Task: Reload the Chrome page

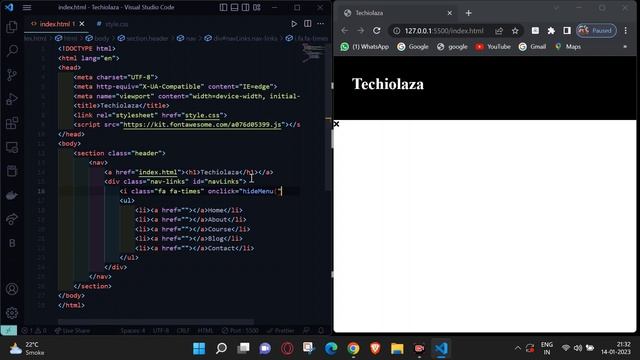Action: pyautogui.click(x=377, y=31)
